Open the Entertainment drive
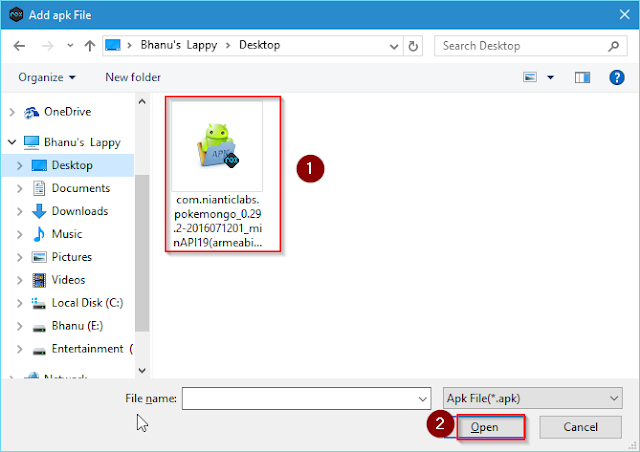The height and width of the screenshot is (452, 640). (x=92, y=349)
